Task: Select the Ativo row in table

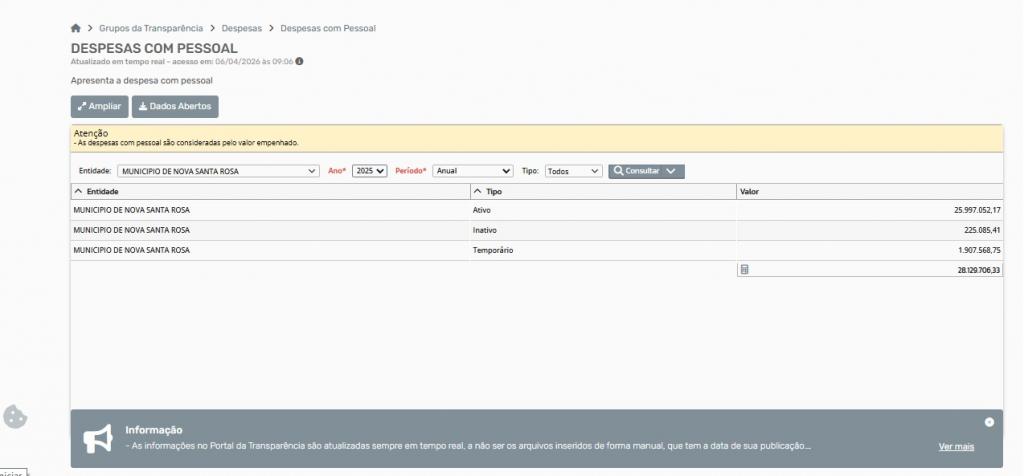Action: pos(480,210)
